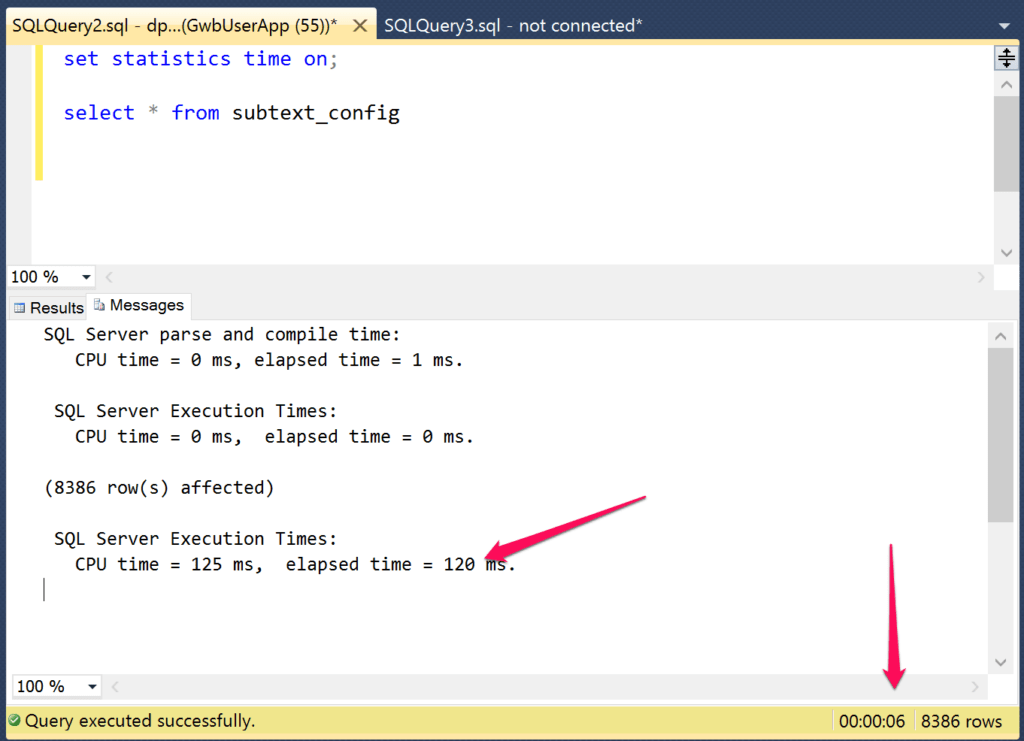Place cursor on the select statement line
Image resolution: width=1024 pixels, height=741 pixels.
click(x=230, y=112)
